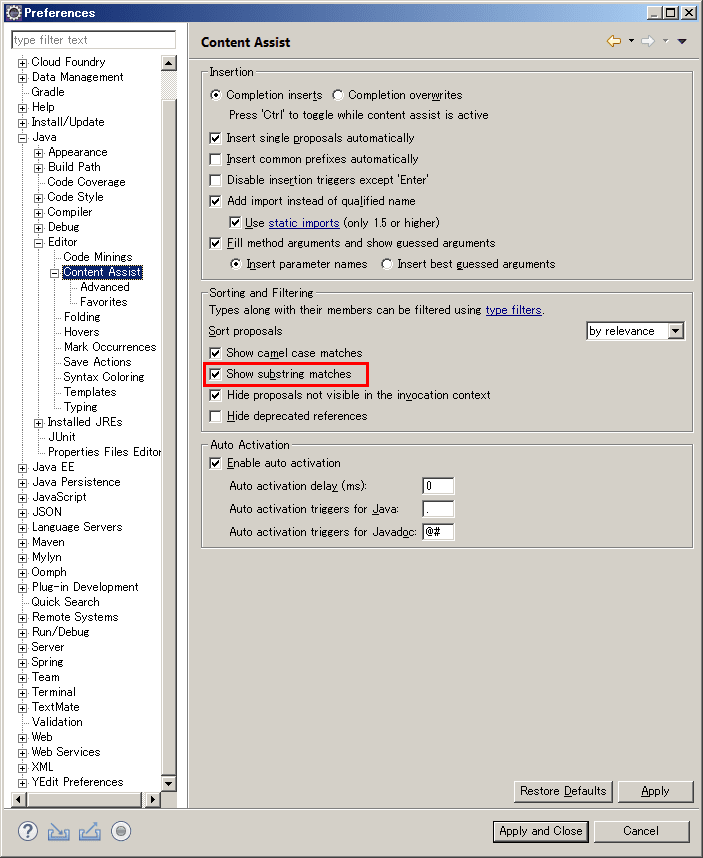
Task: Click the Cancel button
Action: [641, 831]
